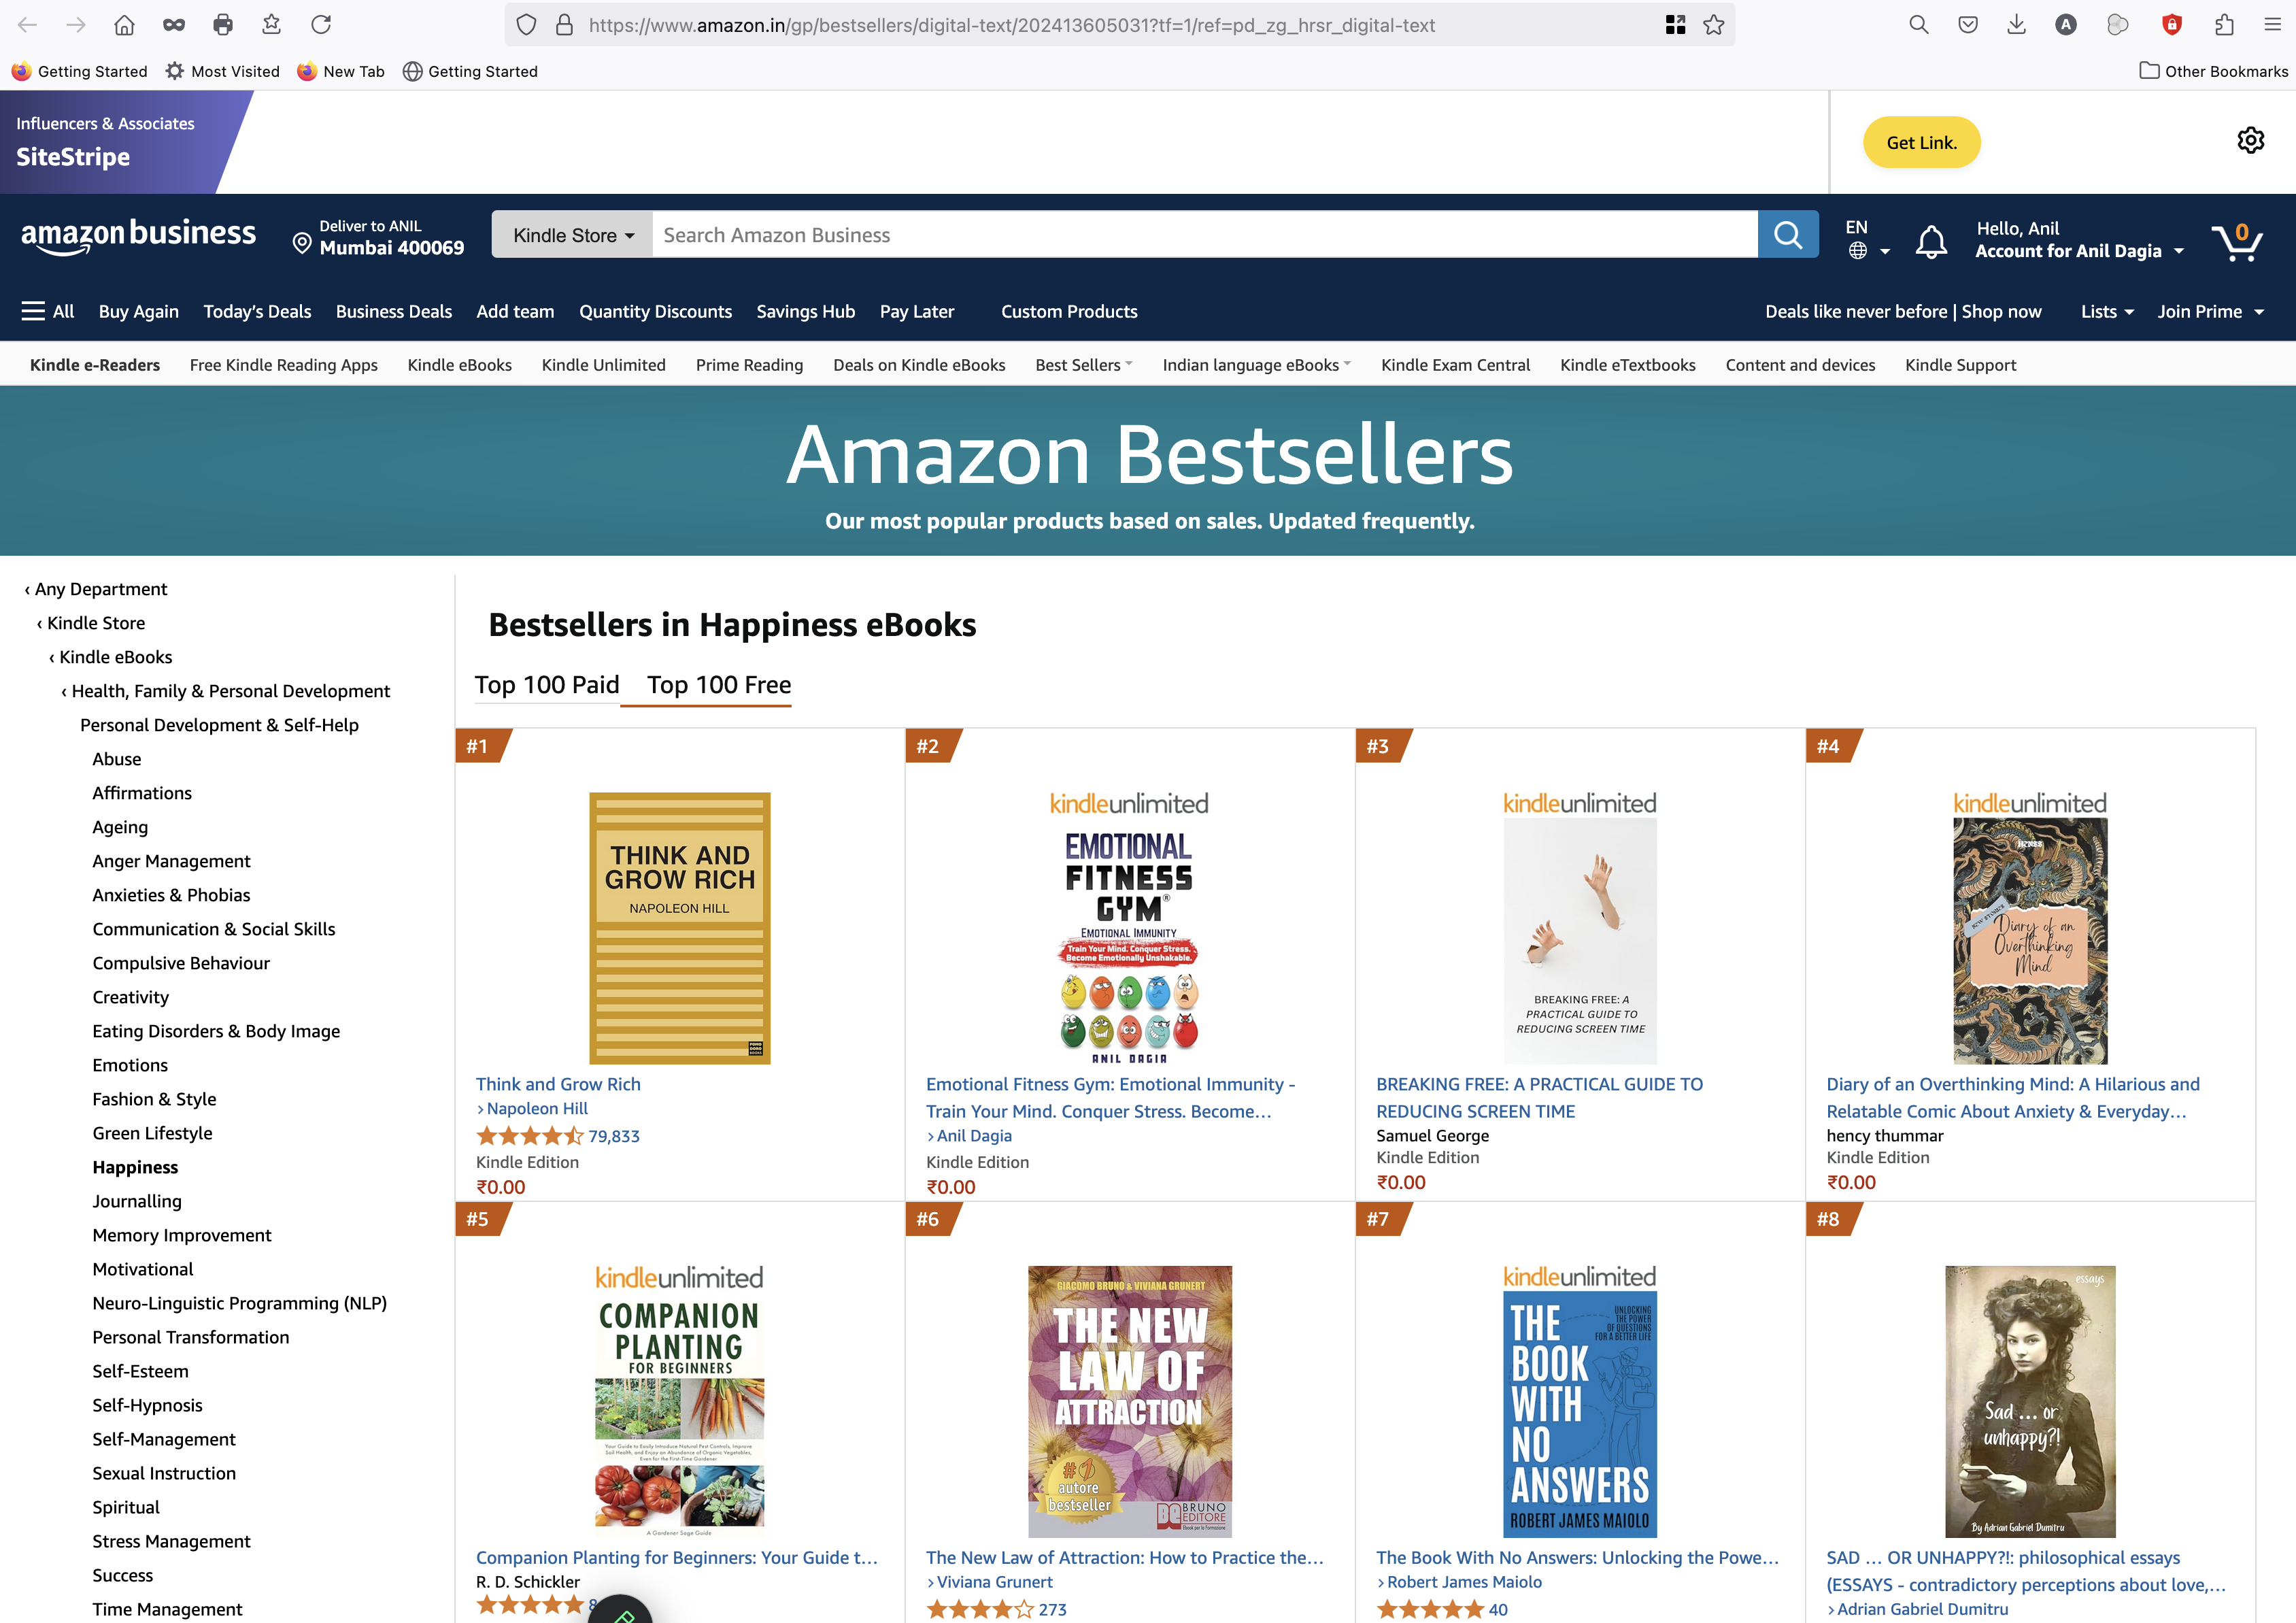Click the Get Link button
2296x1623 pixels.
pyautogui.click(x=1921, y=143)
